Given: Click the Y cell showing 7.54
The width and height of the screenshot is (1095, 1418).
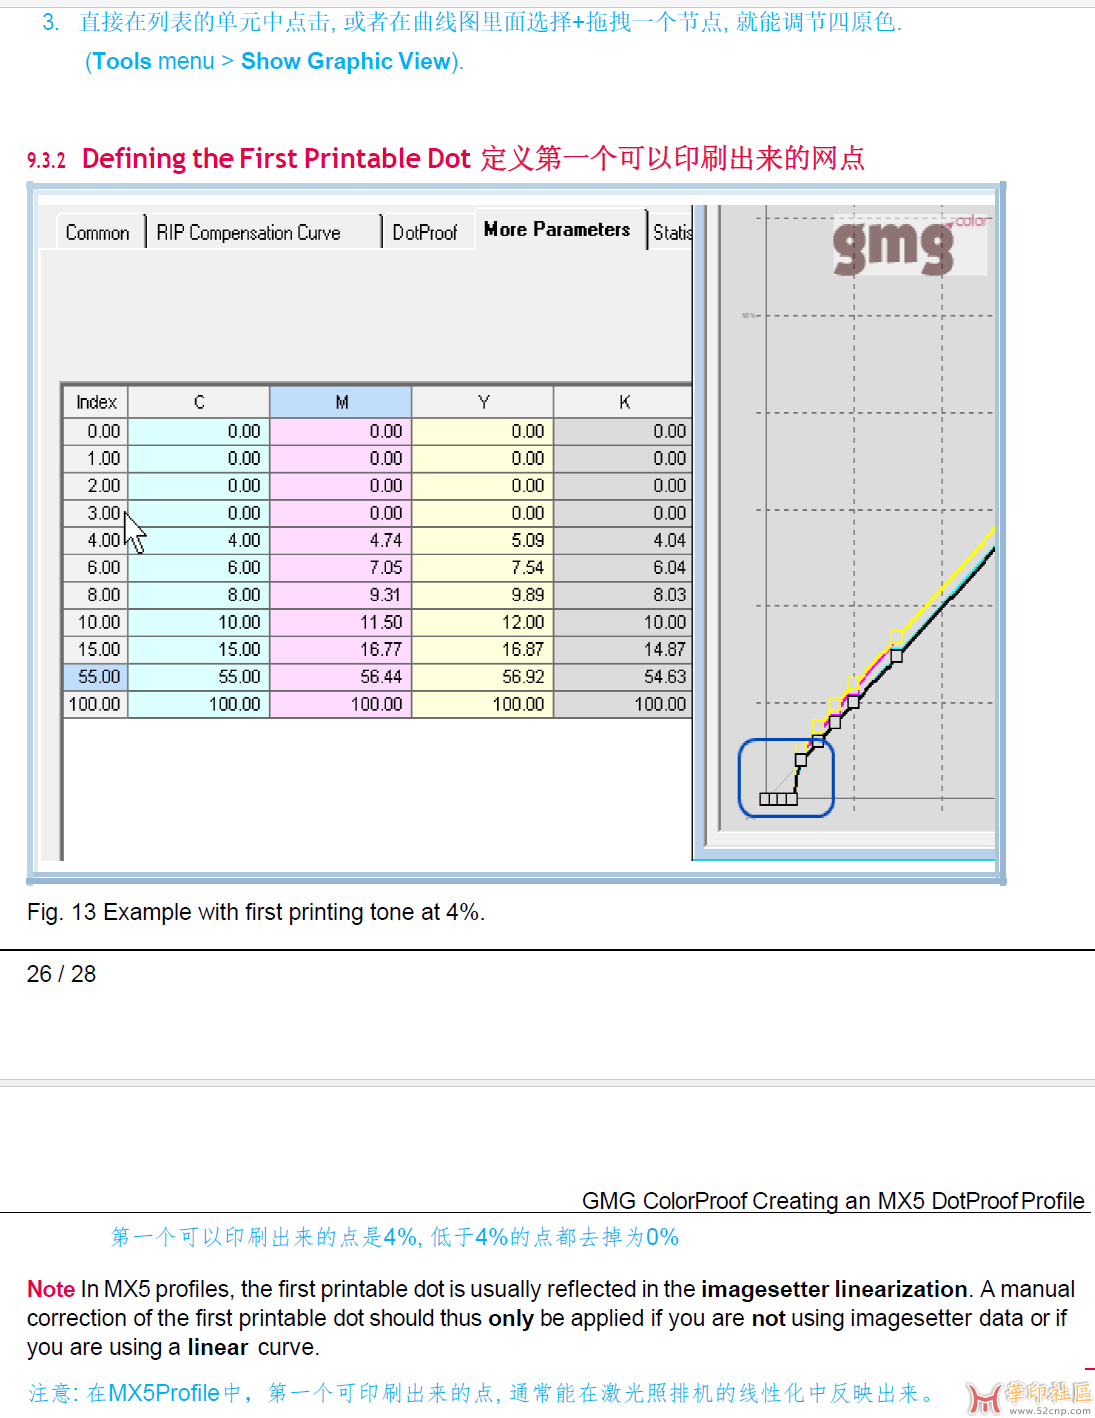Looking at the screenshot, I should [483, 567].
